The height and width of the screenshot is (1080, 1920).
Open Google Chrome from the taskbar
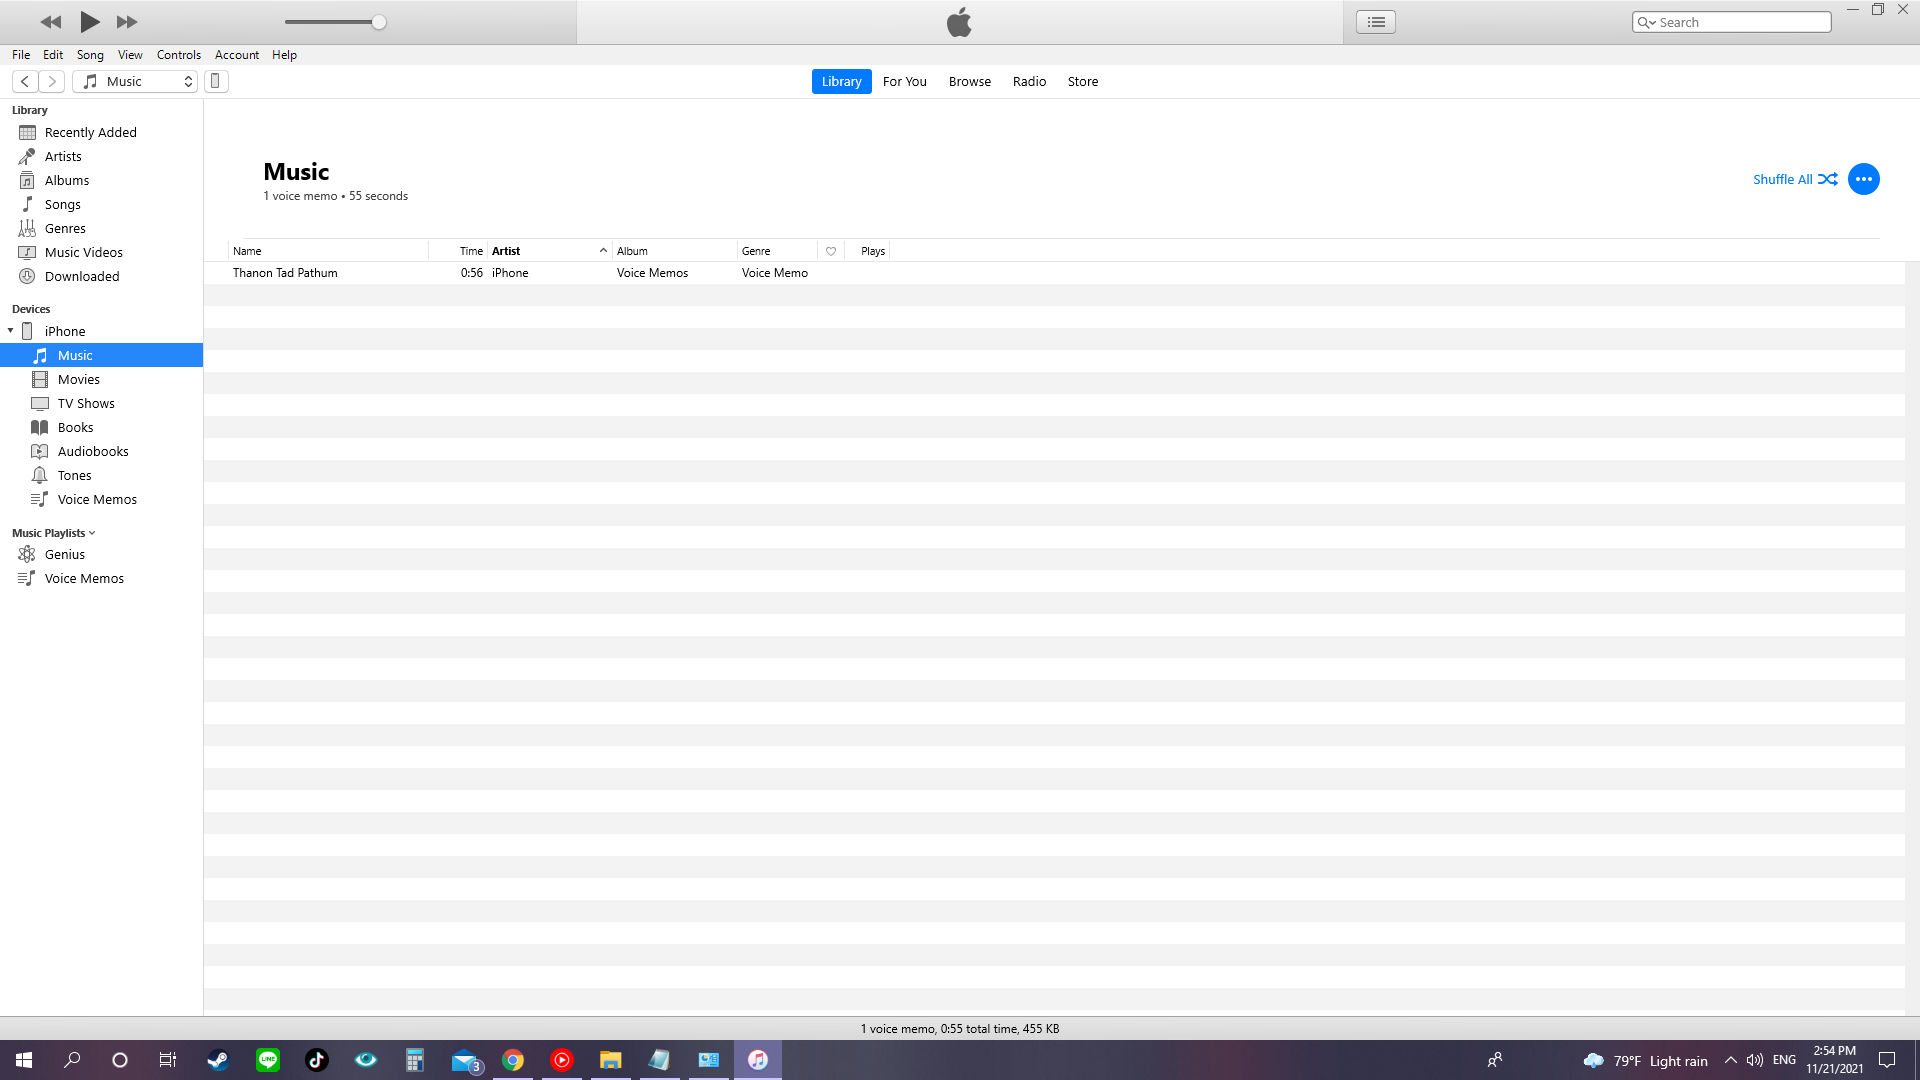click(x=513, y=1060)
